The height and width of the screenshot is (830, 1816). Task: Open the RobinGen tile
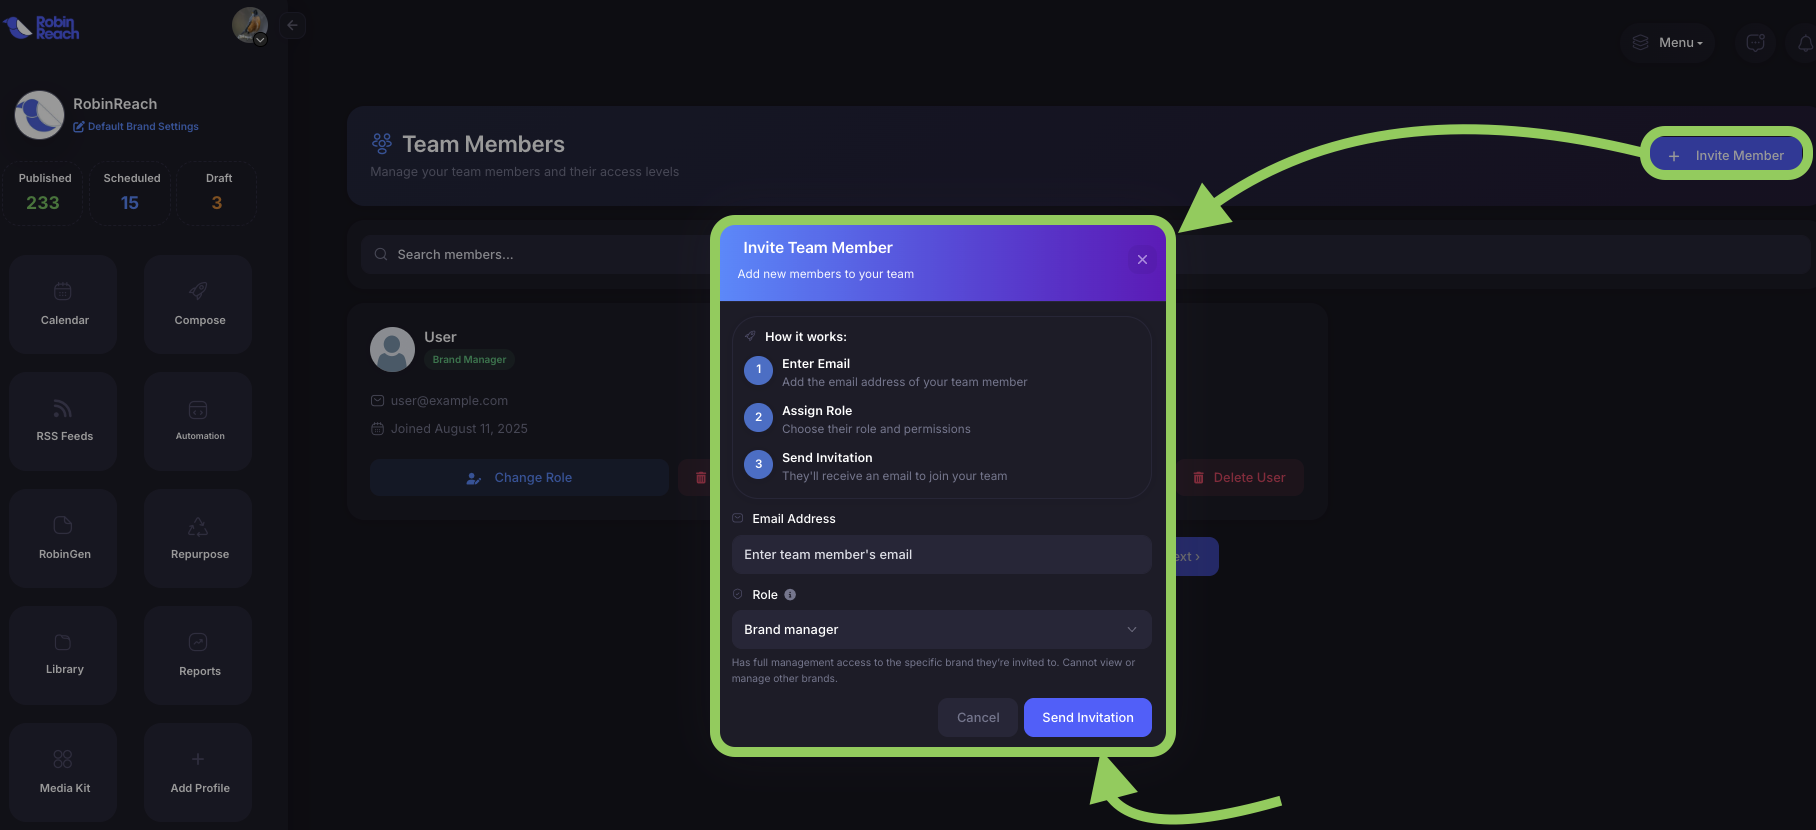point(64,538)
